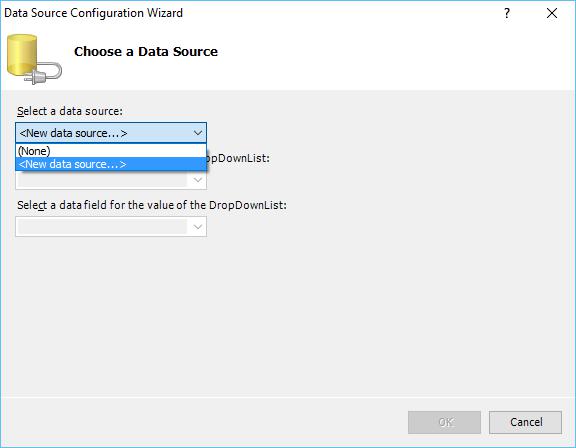Click the greyed-out OK button
This screenshot has width=576, height=448.
[x=444, y=422]
